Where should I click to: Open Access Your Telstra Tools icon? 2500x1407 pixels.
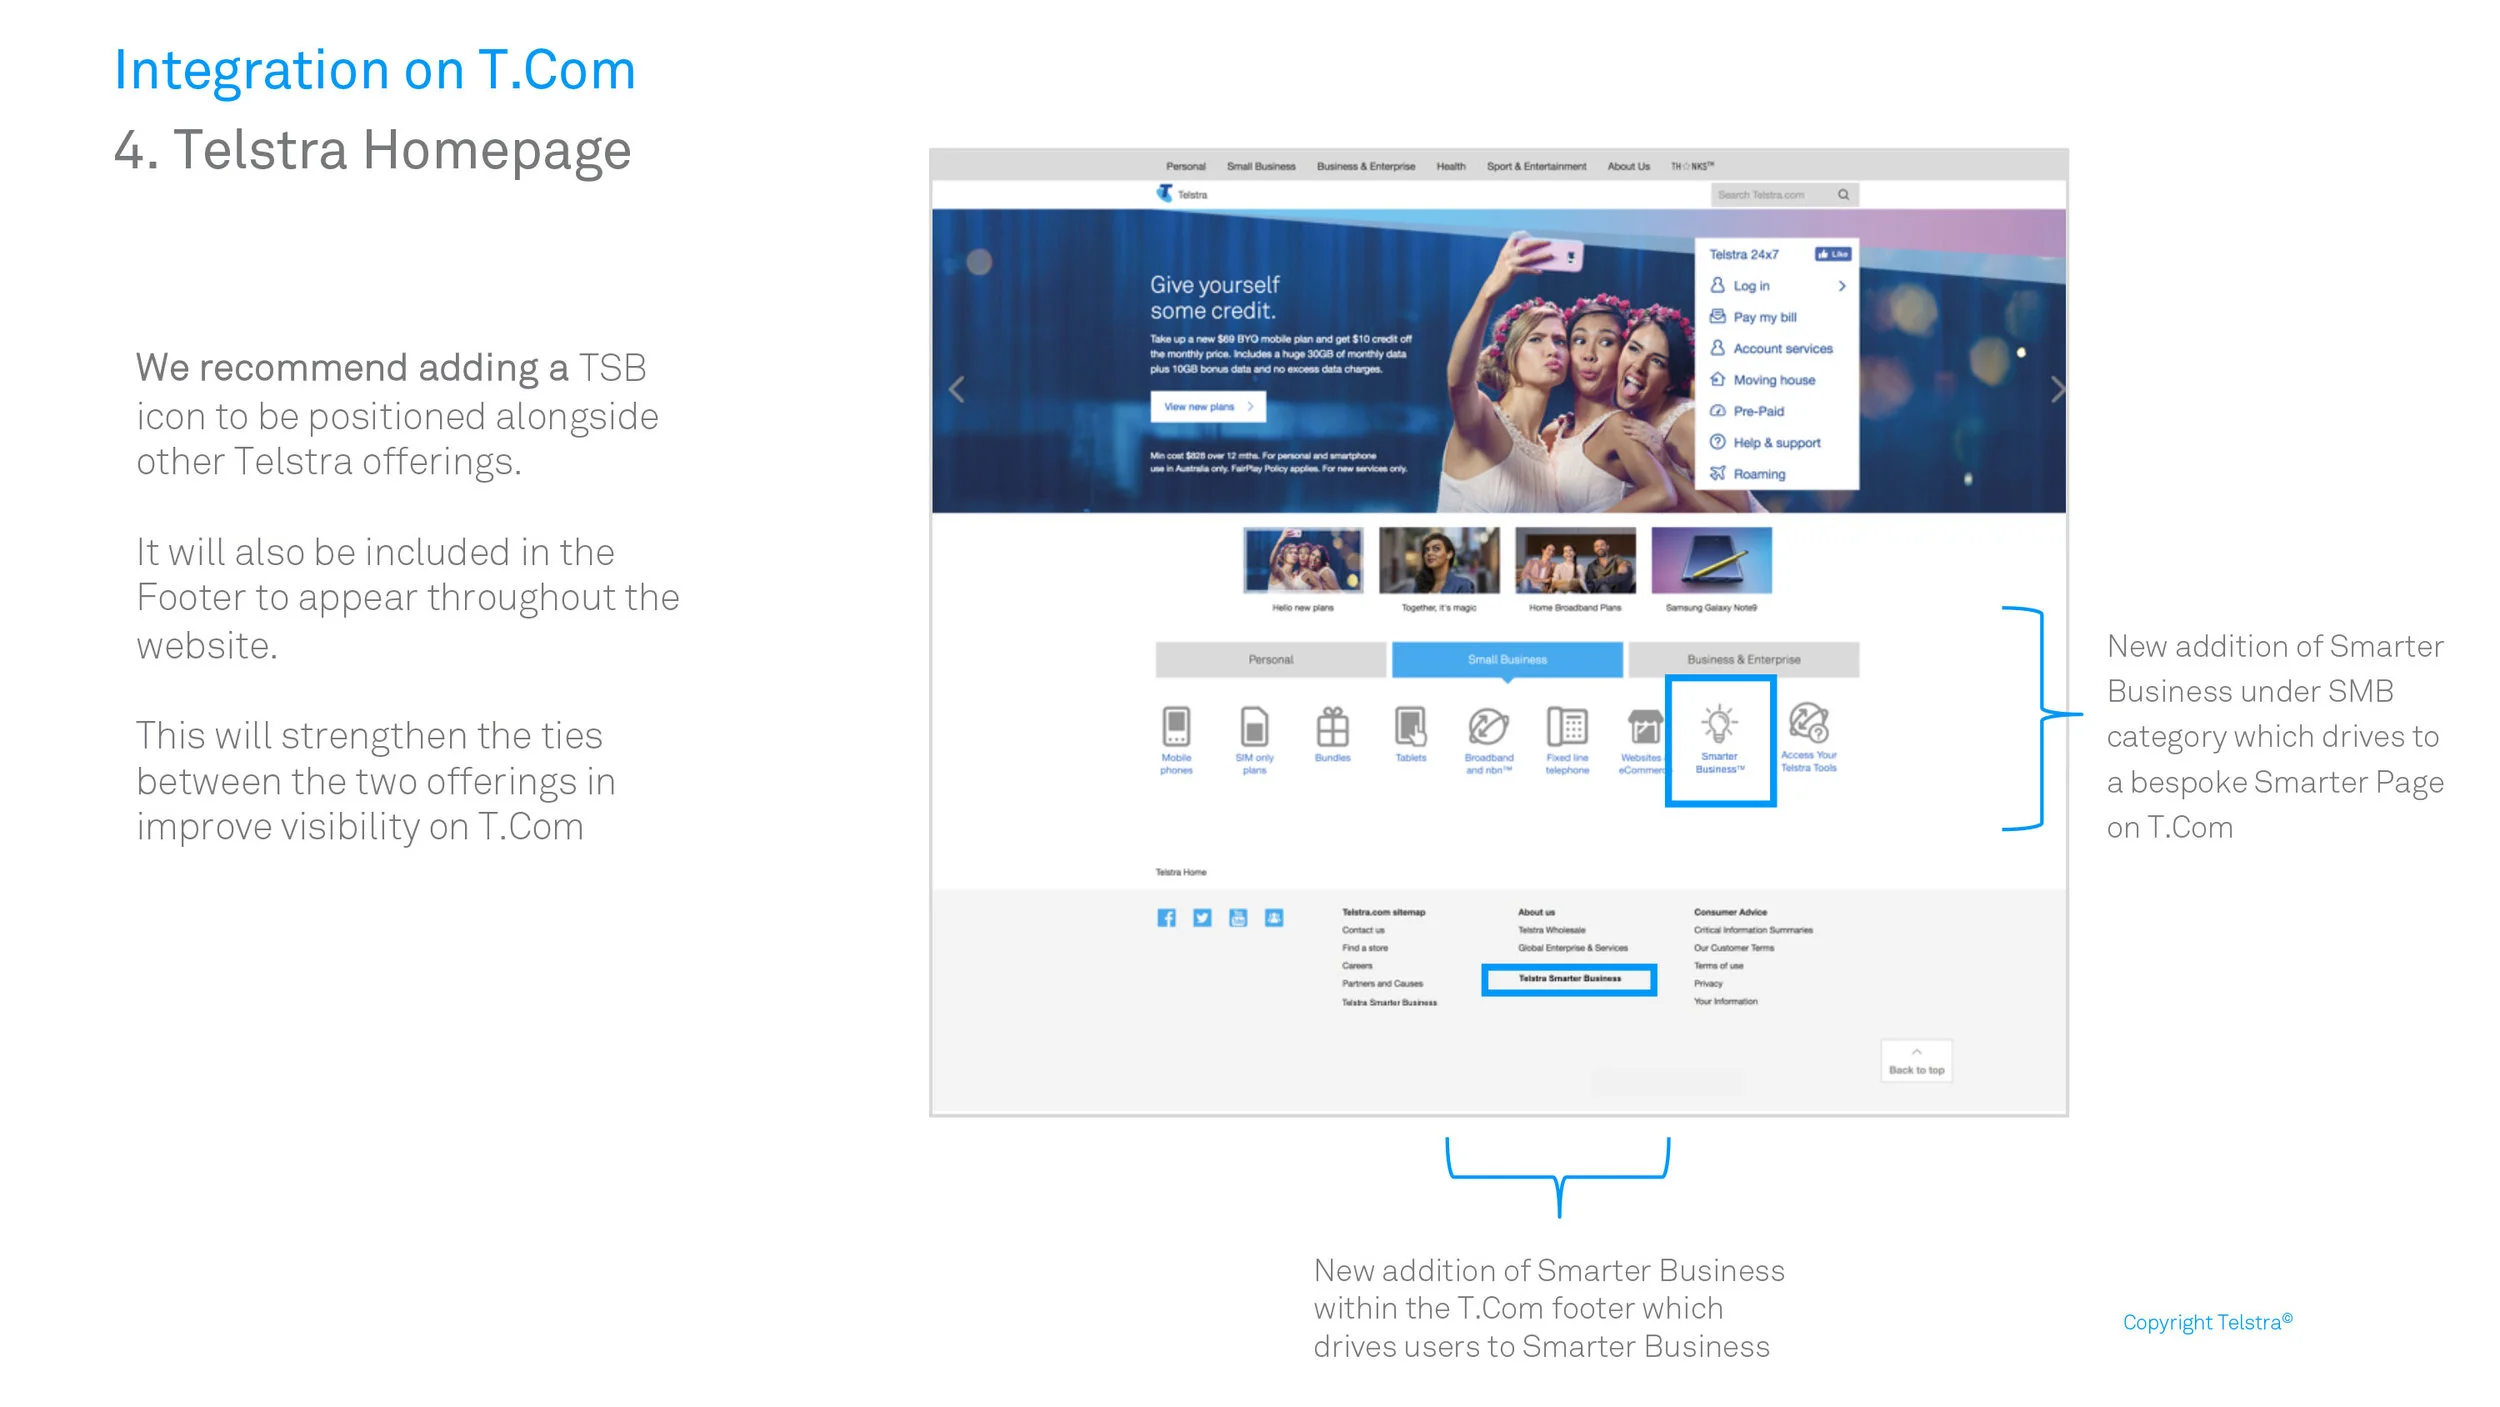[1808, 723]
